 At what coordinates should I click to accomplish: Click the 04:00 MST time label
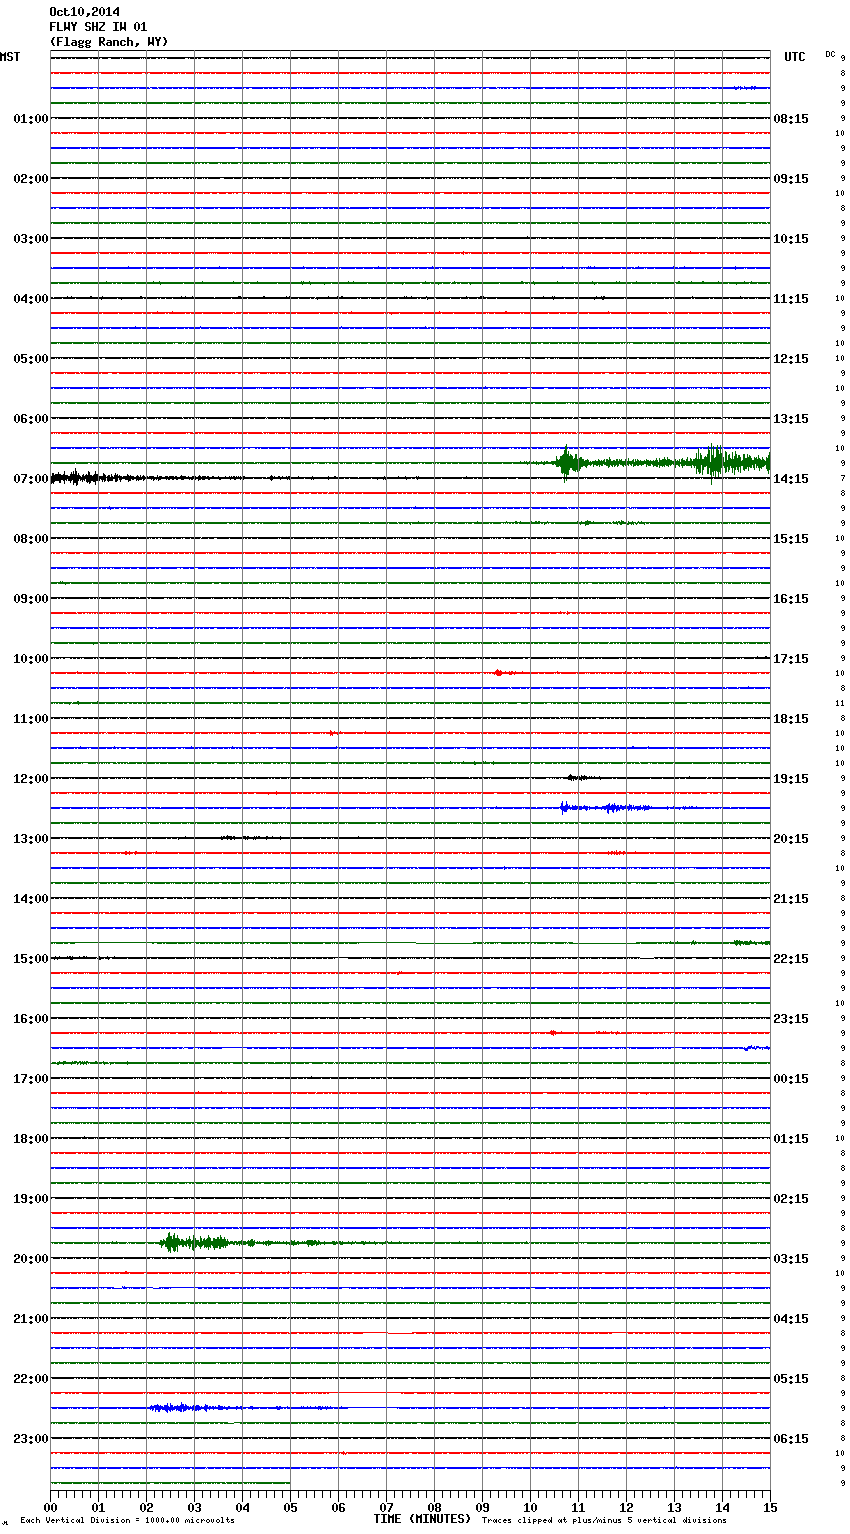[31, 299]
